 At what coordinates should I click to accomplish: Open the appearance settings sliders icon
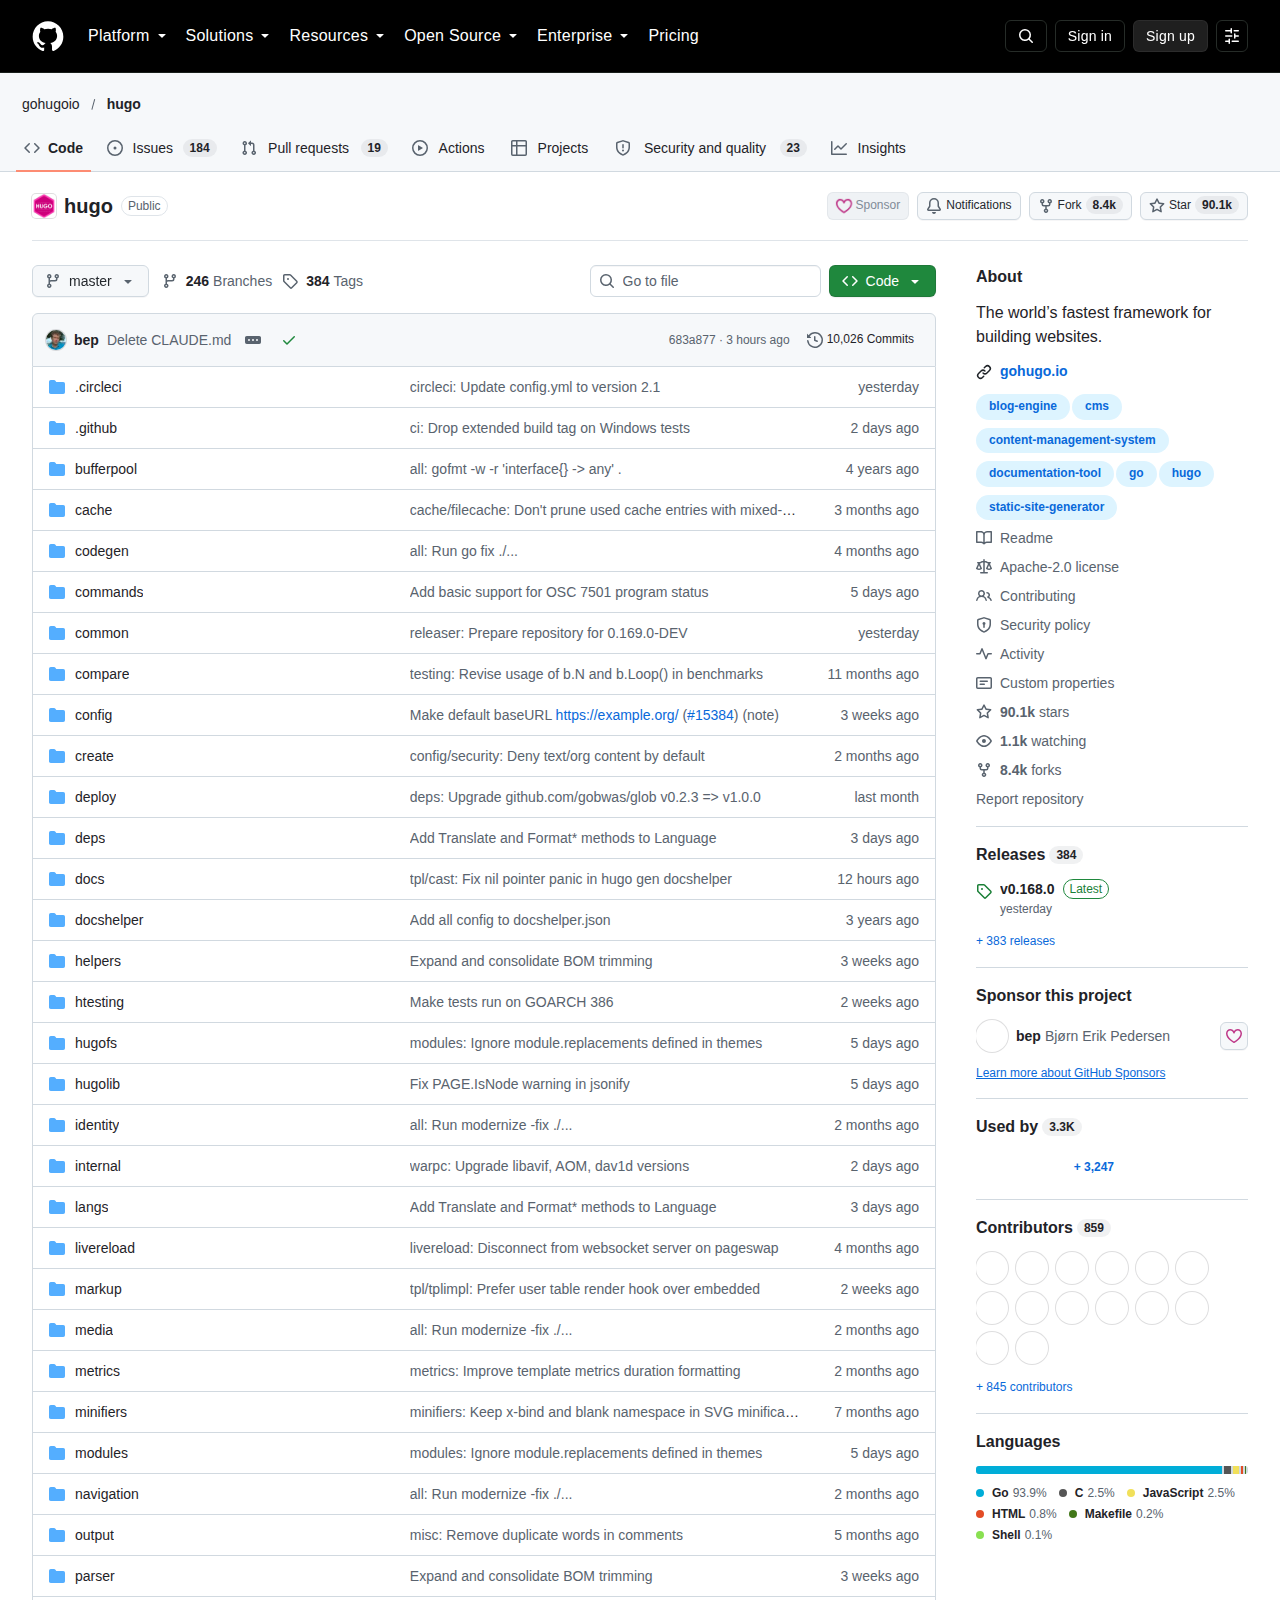tap(1232, 36)
